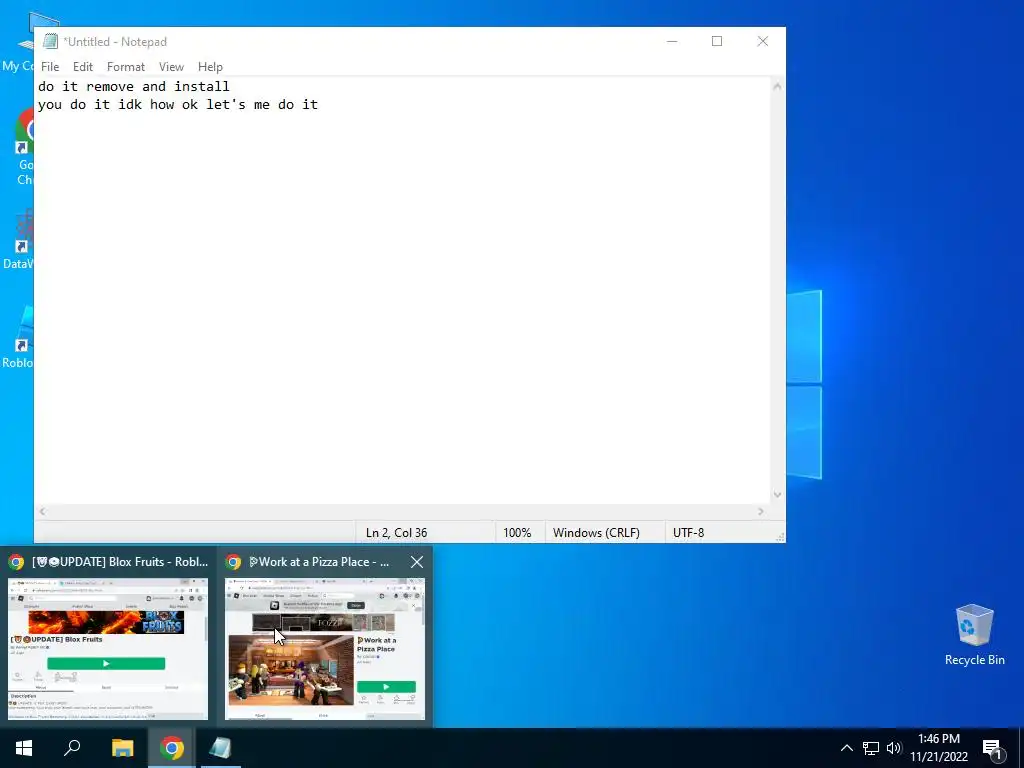1024x768 pixels.
Task: Open the Action Center notifications icon
Action: [x=993, y=748]
